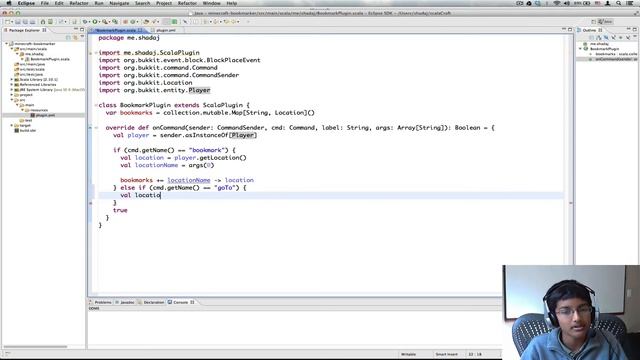Image resolution: width=640 pixels, height=360 pixels.
Task: Switch to BookmarkPlugin.scala editor tab
Action: pyautogui.click(x=115, y=30)
